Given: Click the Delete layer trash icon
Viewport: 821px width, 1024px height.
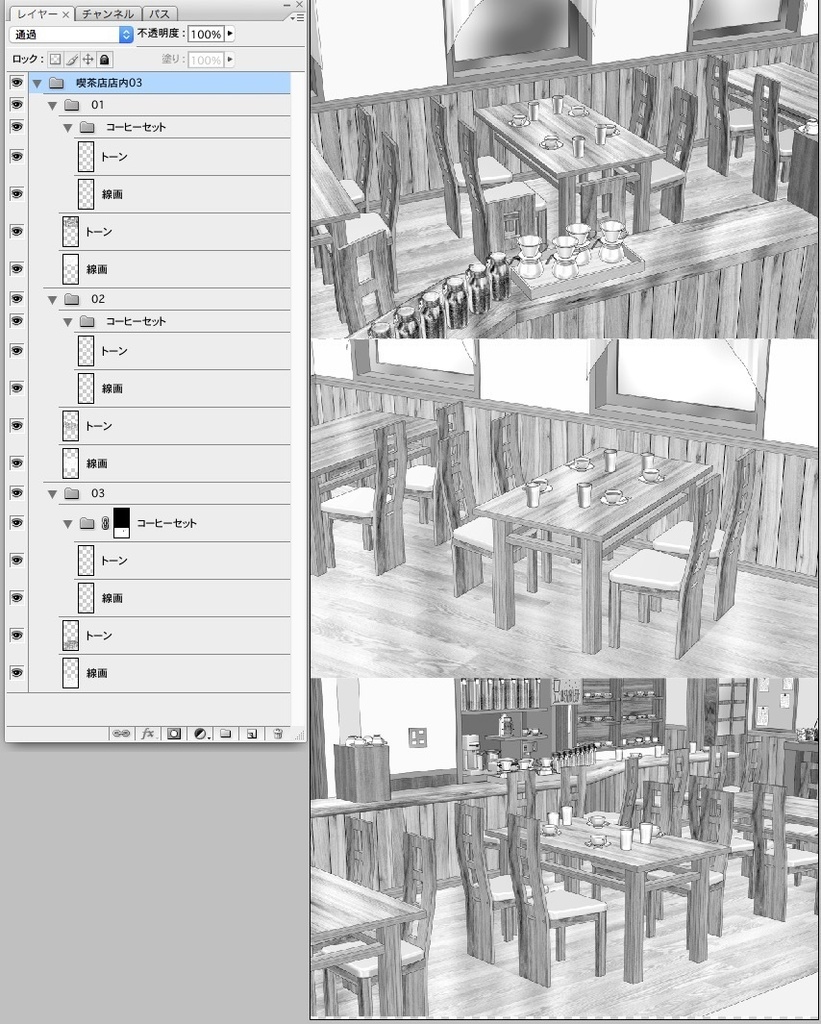Looking at the screenshot, I should (x=278, y=734).
